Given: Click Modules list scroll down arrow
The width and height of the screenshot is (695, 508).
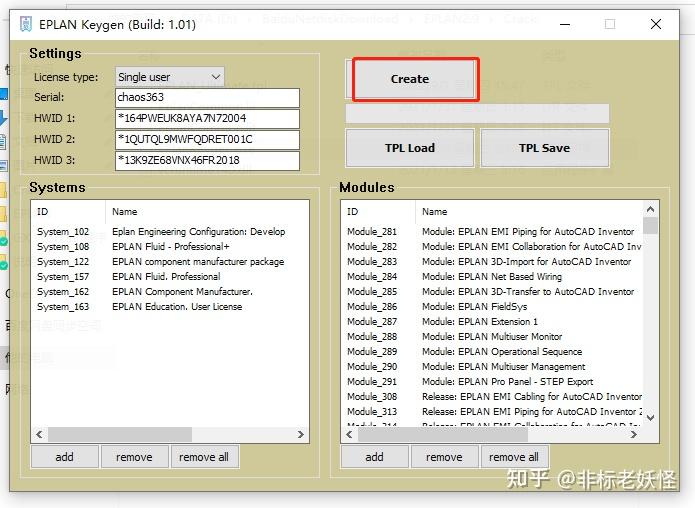Looking at the screenshot, I should tap(651, 418).
